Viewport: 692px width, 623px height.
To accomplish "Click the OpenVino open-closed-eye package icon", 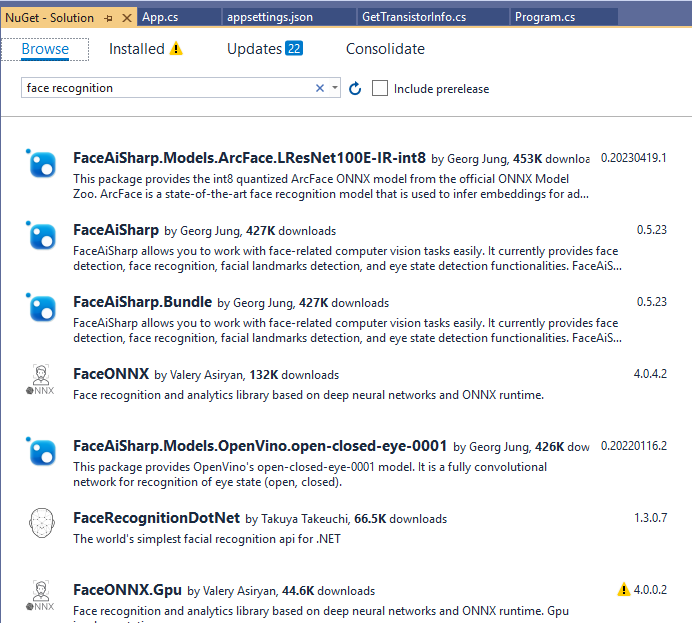I will click(x=41, y=452).
